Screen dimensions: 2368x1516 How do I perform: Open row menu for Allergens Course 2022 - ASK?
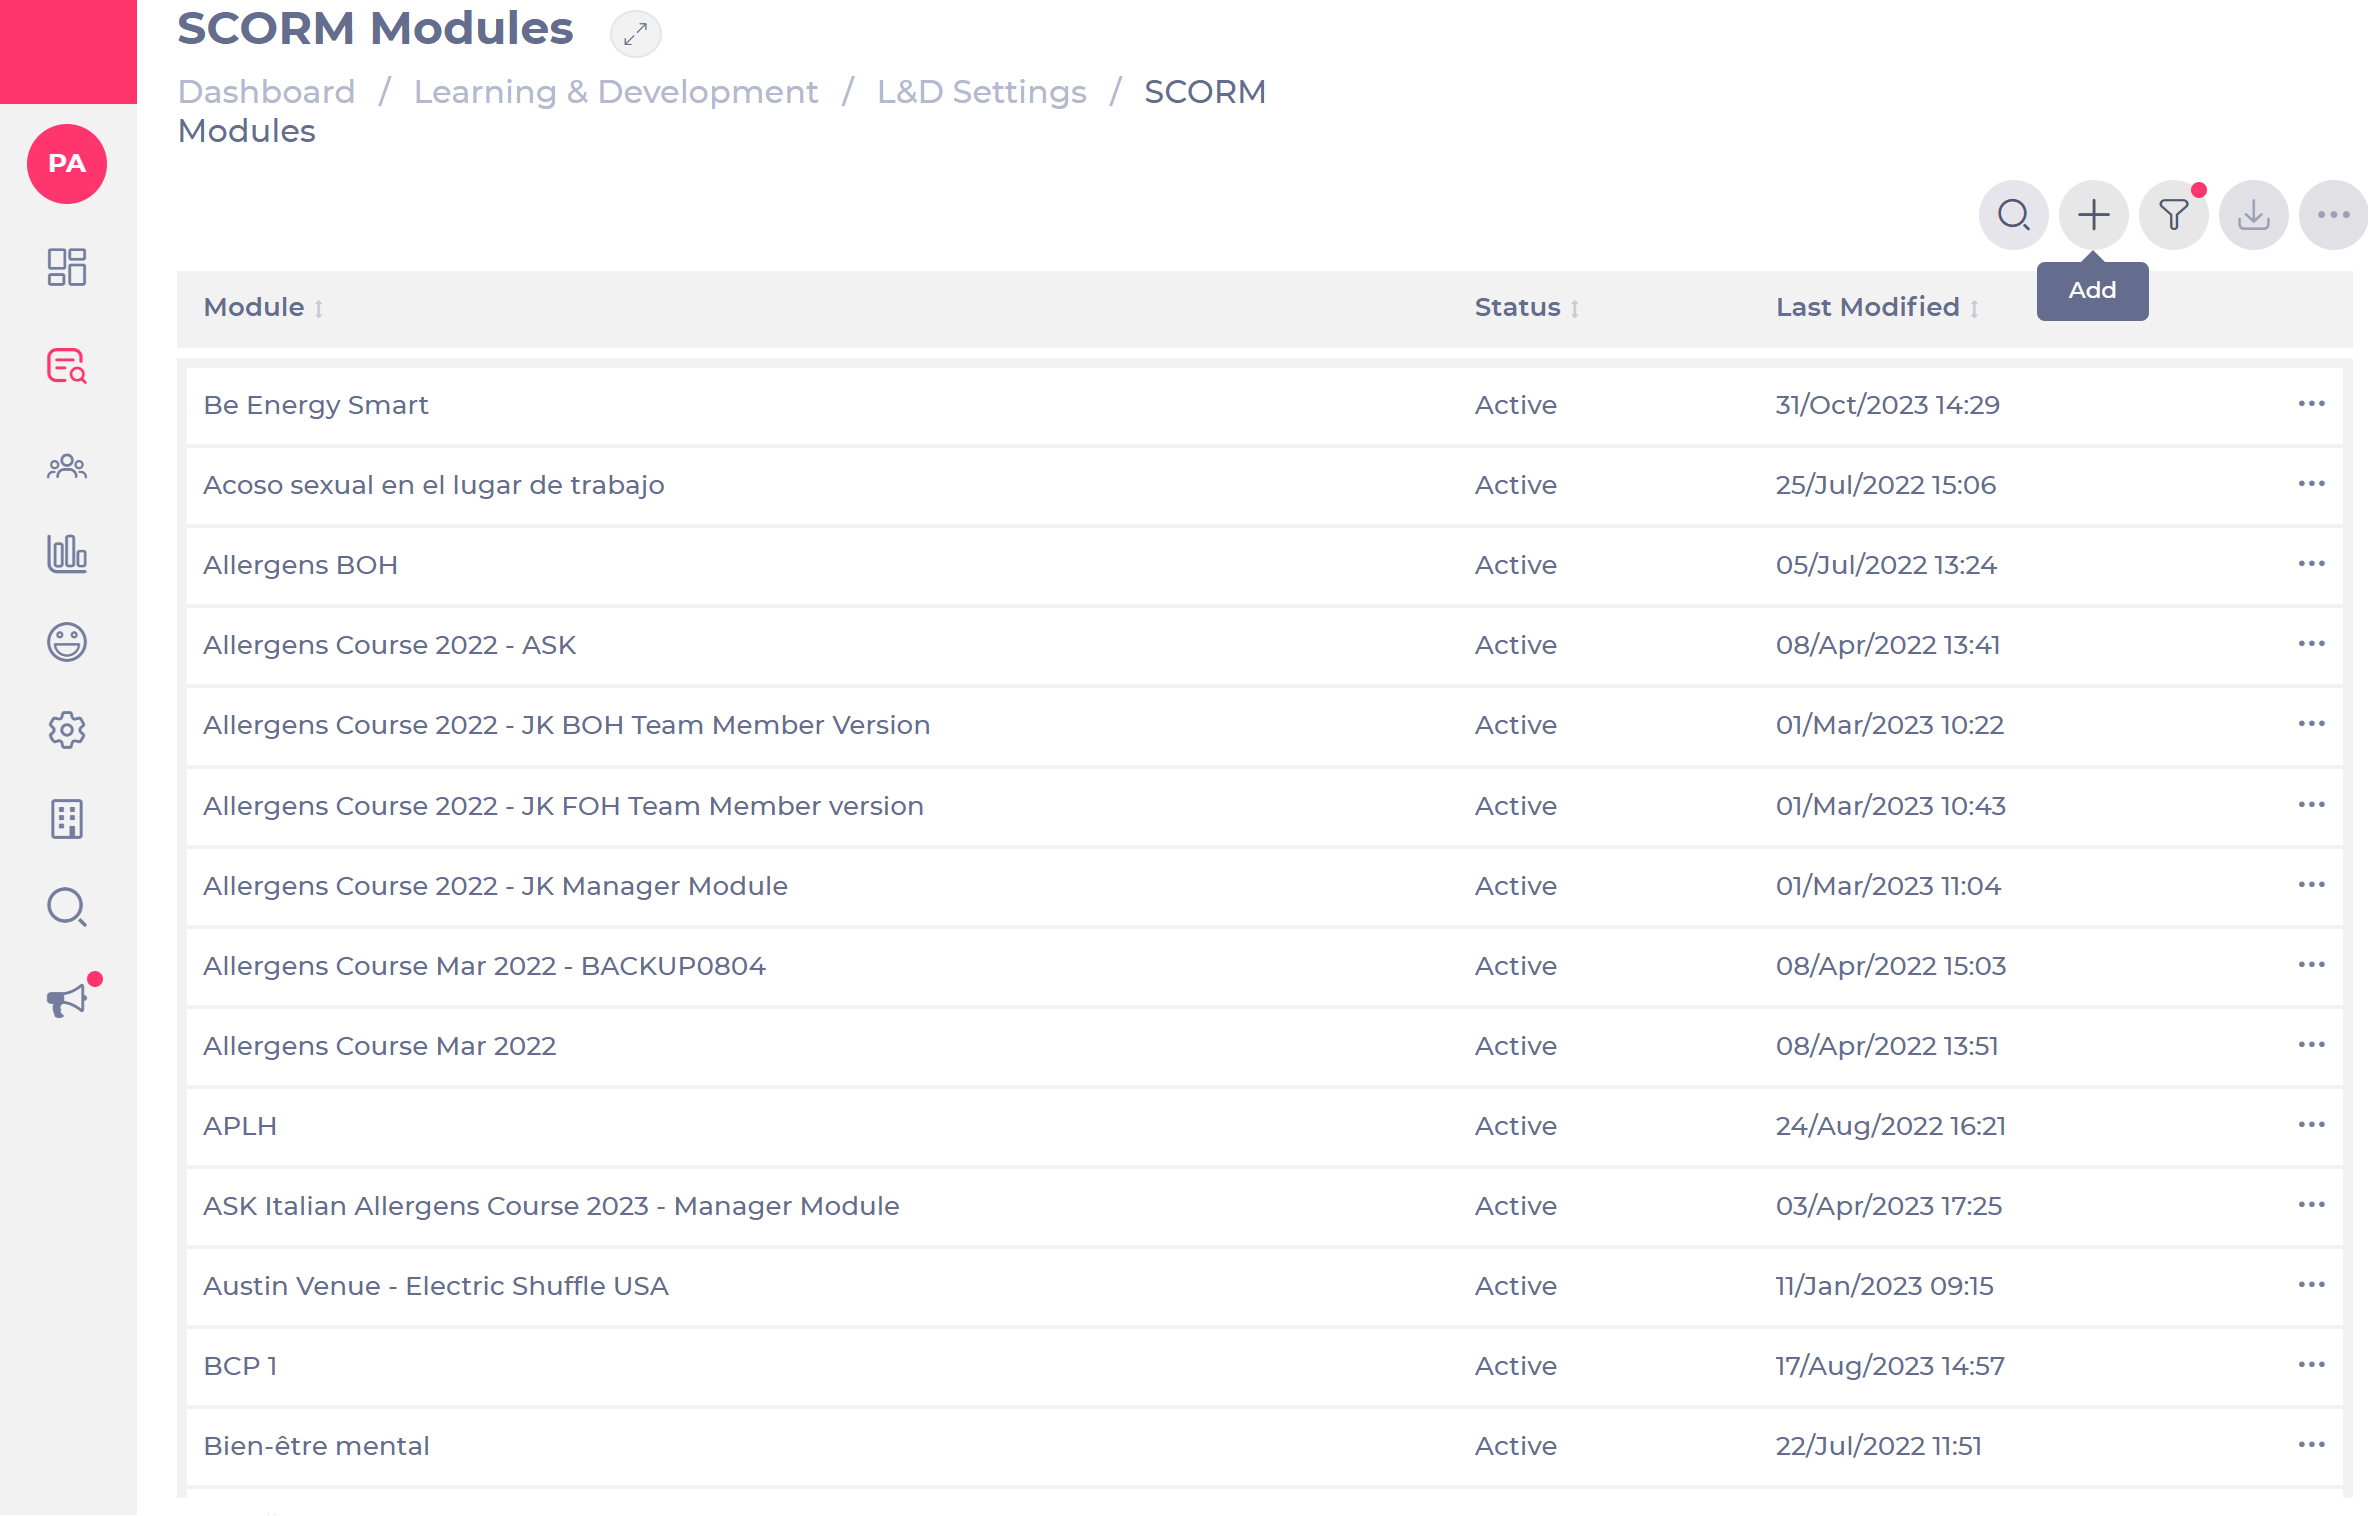coord(2311,644)
